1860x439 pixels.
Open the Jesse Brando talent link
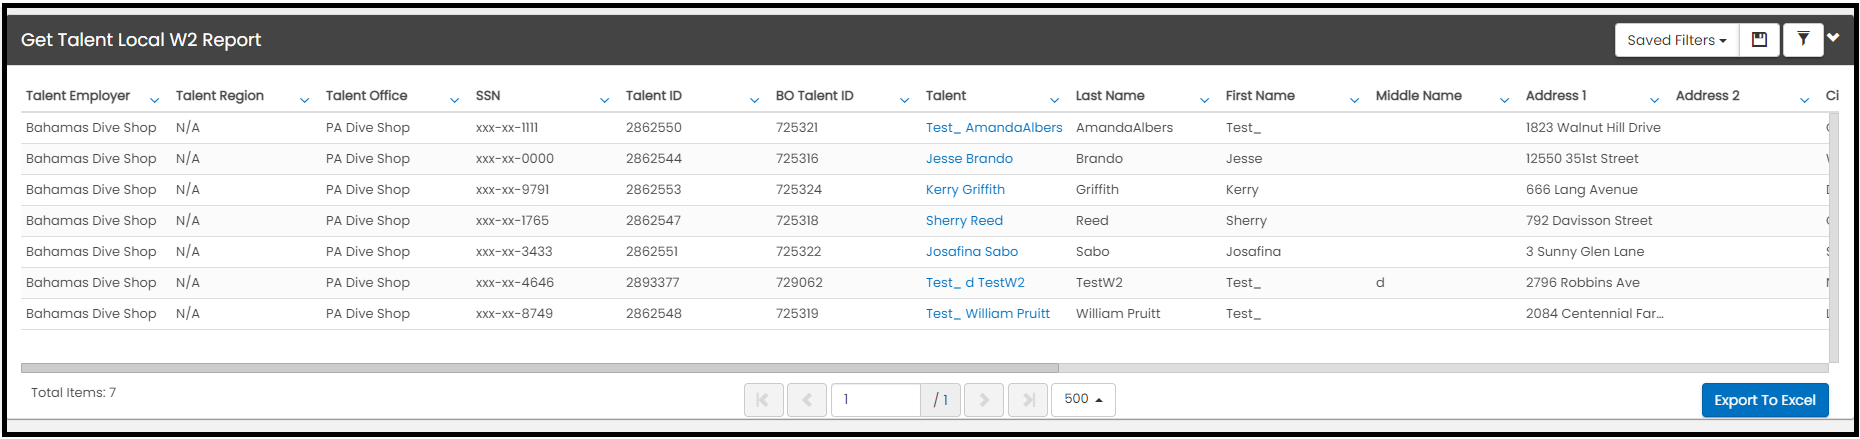point(969,159)
